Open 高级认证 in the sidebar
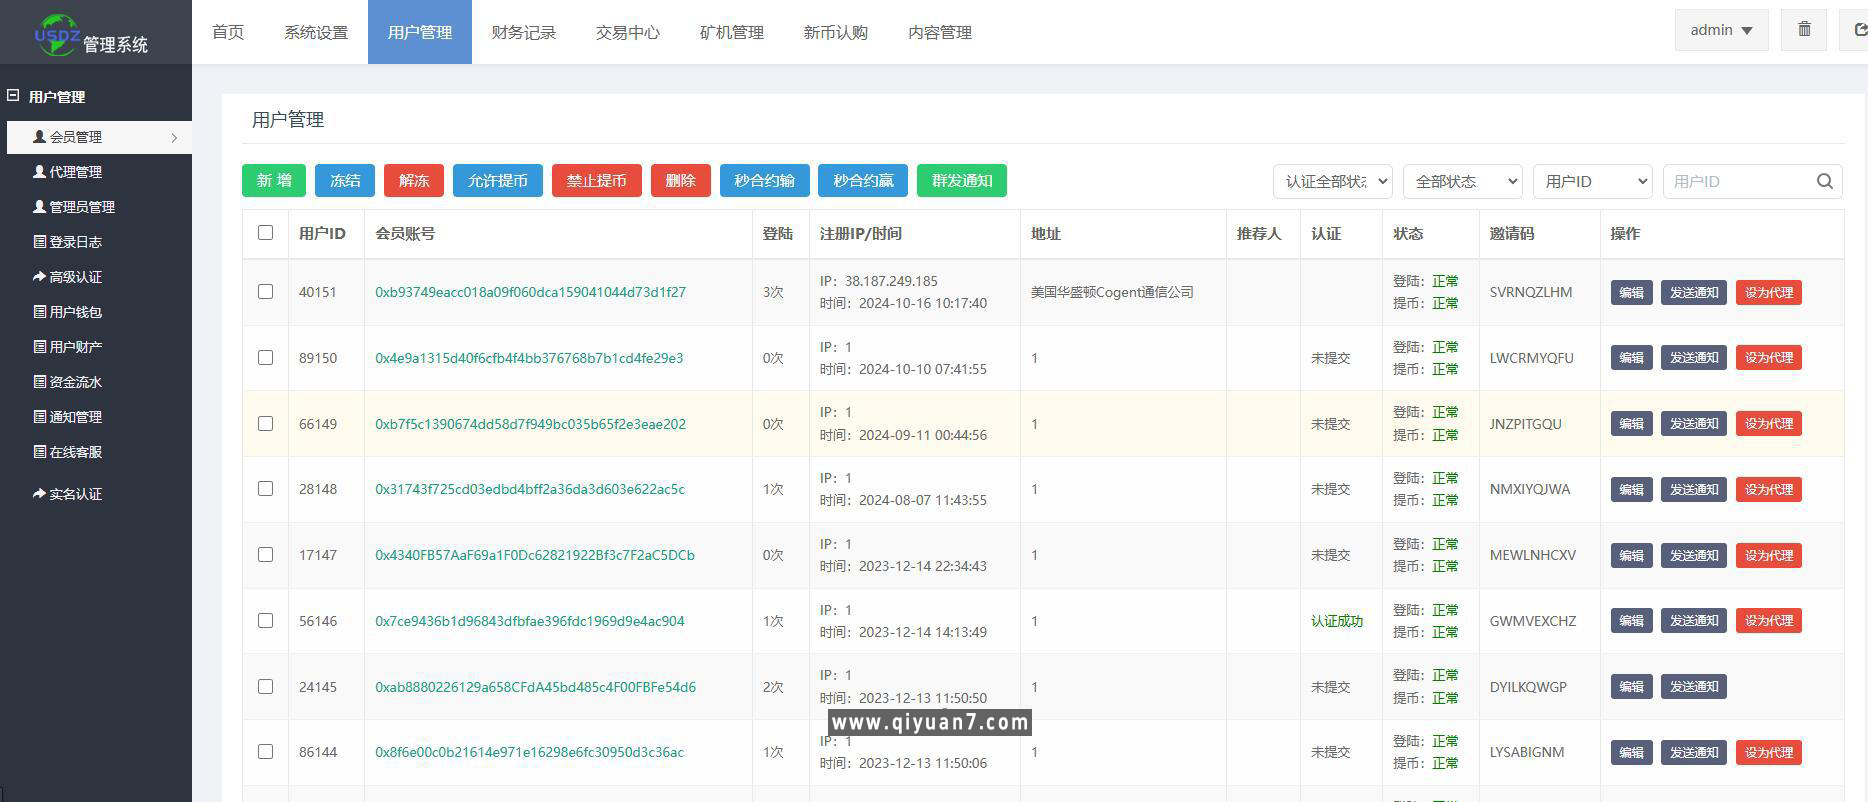Image resolution: width=1868 pixels, height=802 pixels. [75, 277]
